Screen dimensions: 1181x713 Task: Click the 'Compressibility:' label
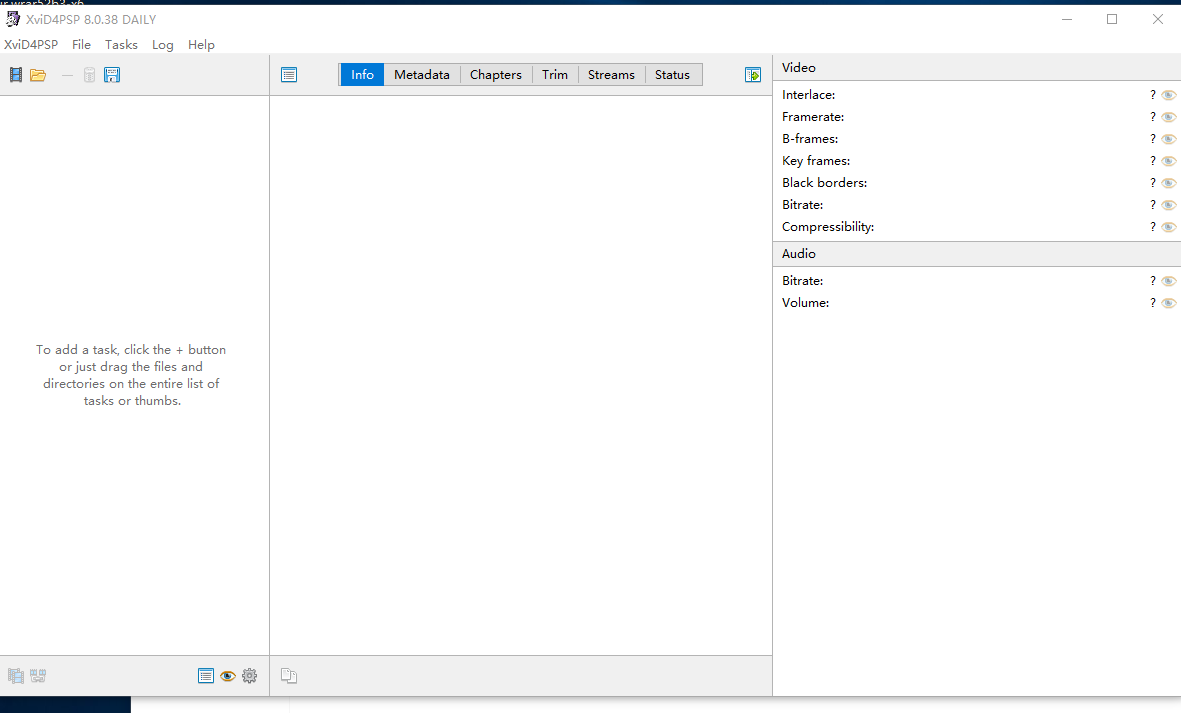pyautogui.click(x=828, y=227)
